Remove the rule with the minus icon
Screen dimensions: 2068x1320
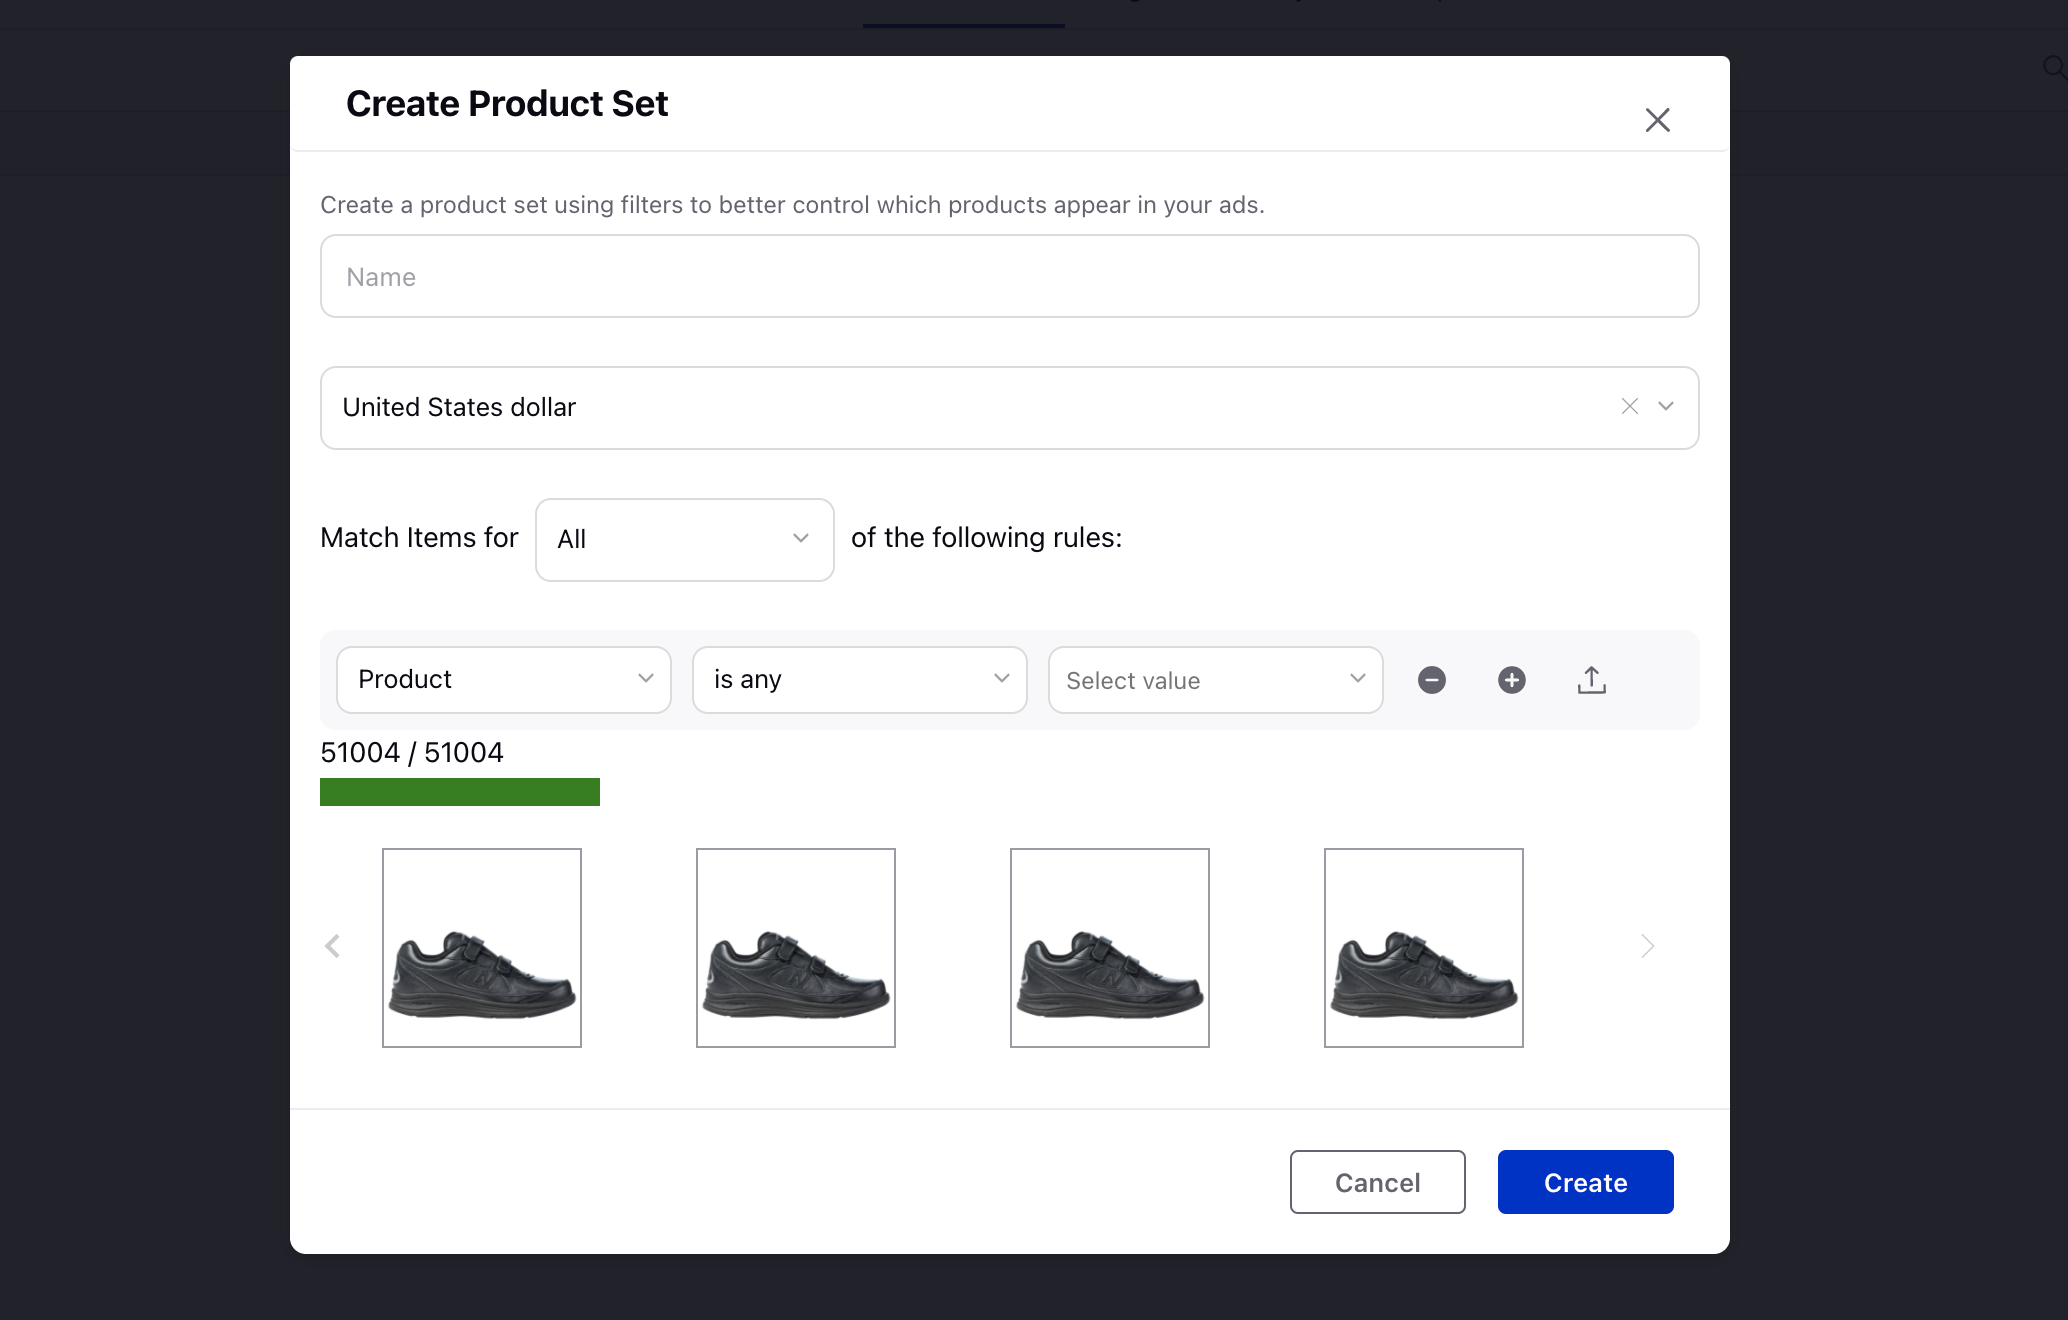click(x=1431, y=680)
